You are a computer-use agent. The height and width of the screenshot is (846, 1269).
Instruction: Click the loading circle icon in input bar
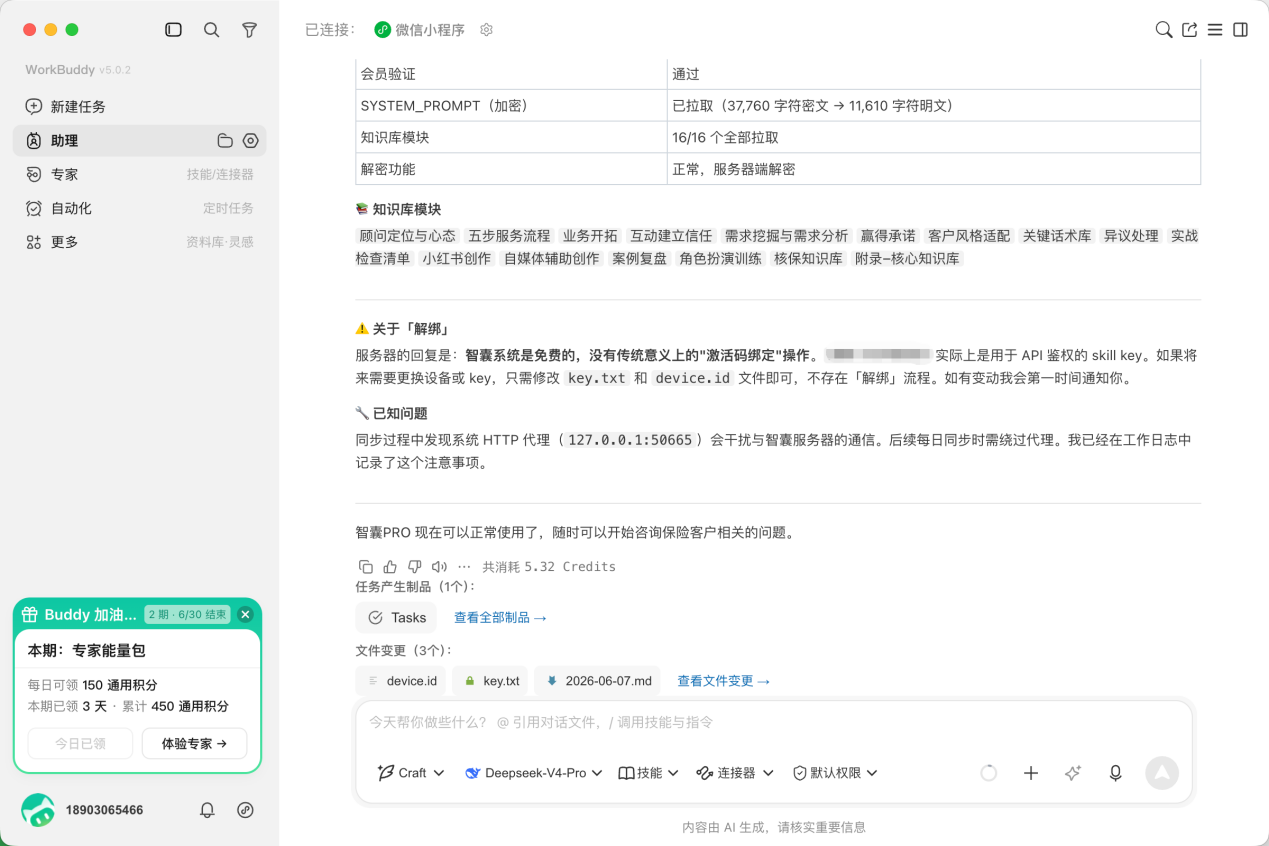pyautogui.click(x=989, y=773)
